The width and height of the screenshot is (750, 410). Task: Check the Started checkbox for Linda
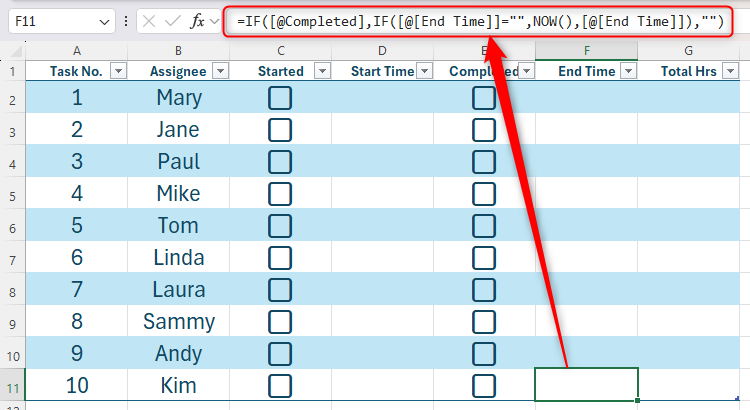280,258
